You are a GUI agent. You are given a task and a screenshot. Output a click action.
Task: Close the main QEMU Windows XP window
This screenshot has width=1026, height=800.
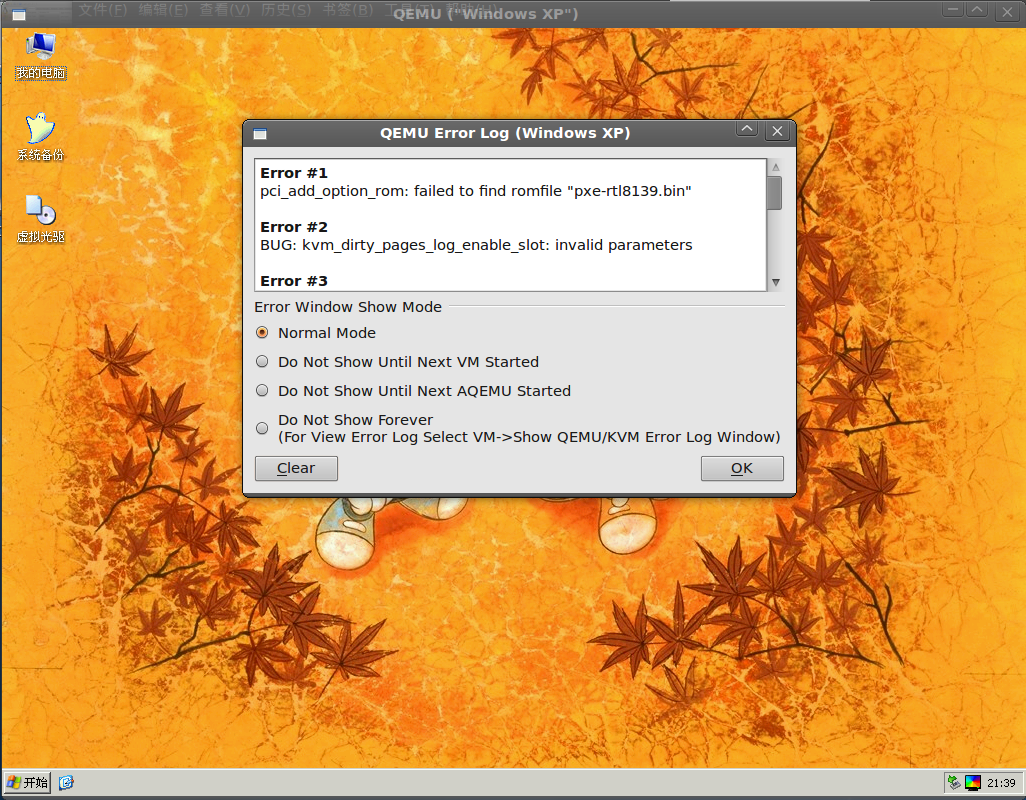(1007, 12)
